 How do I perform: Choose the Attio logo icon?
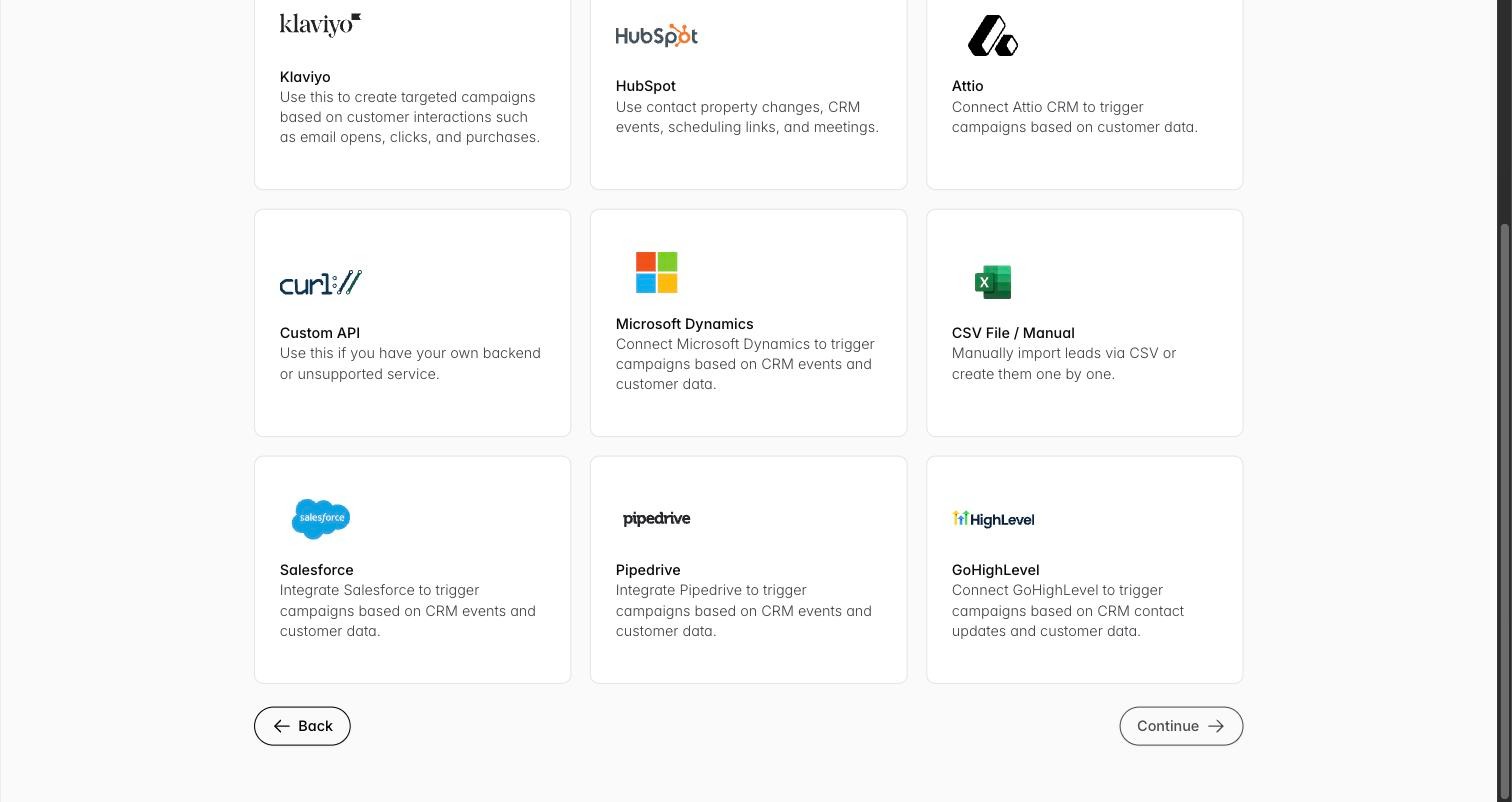[x=993, y=35]
